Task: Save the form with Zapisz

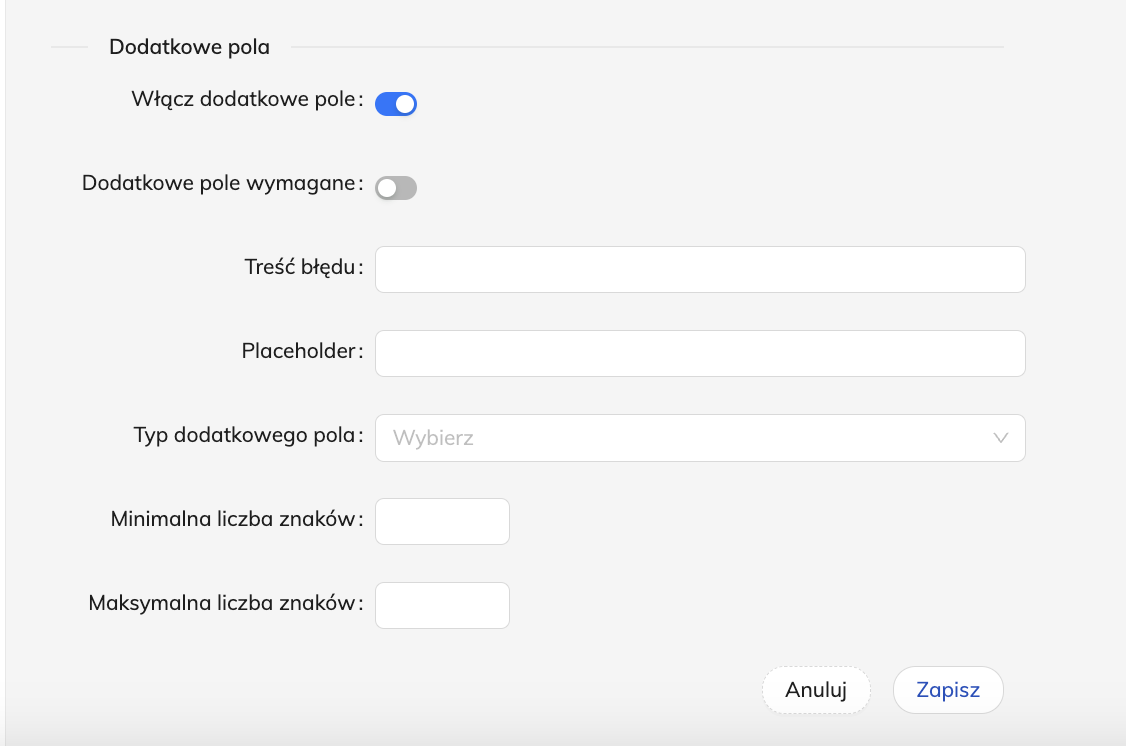Action: pyautogui.click(x=947, y=690)
